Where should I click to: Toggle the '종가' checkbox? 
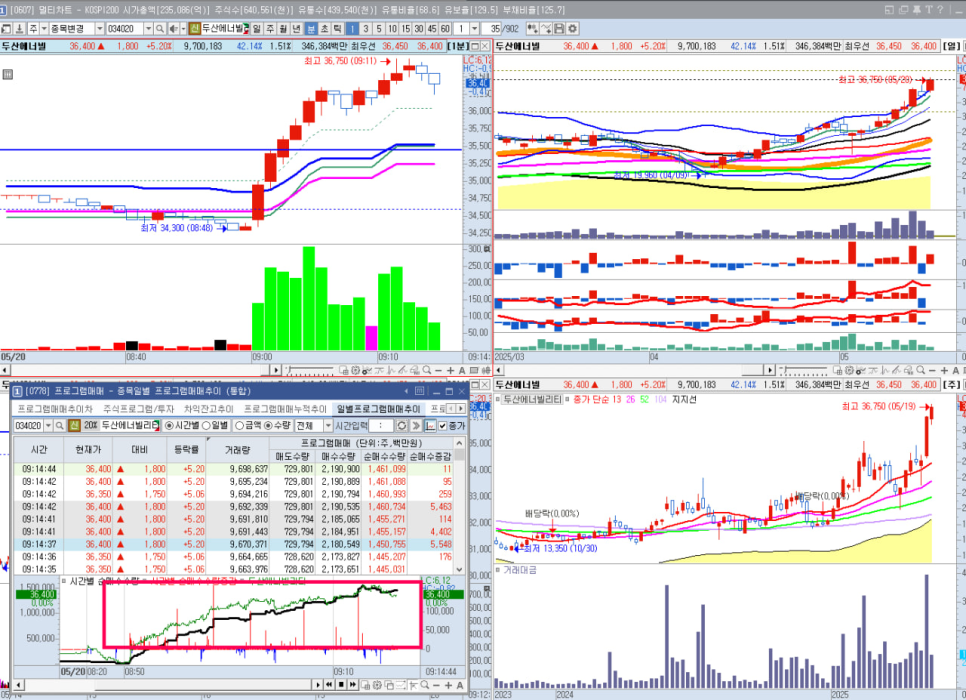(442, 426)
